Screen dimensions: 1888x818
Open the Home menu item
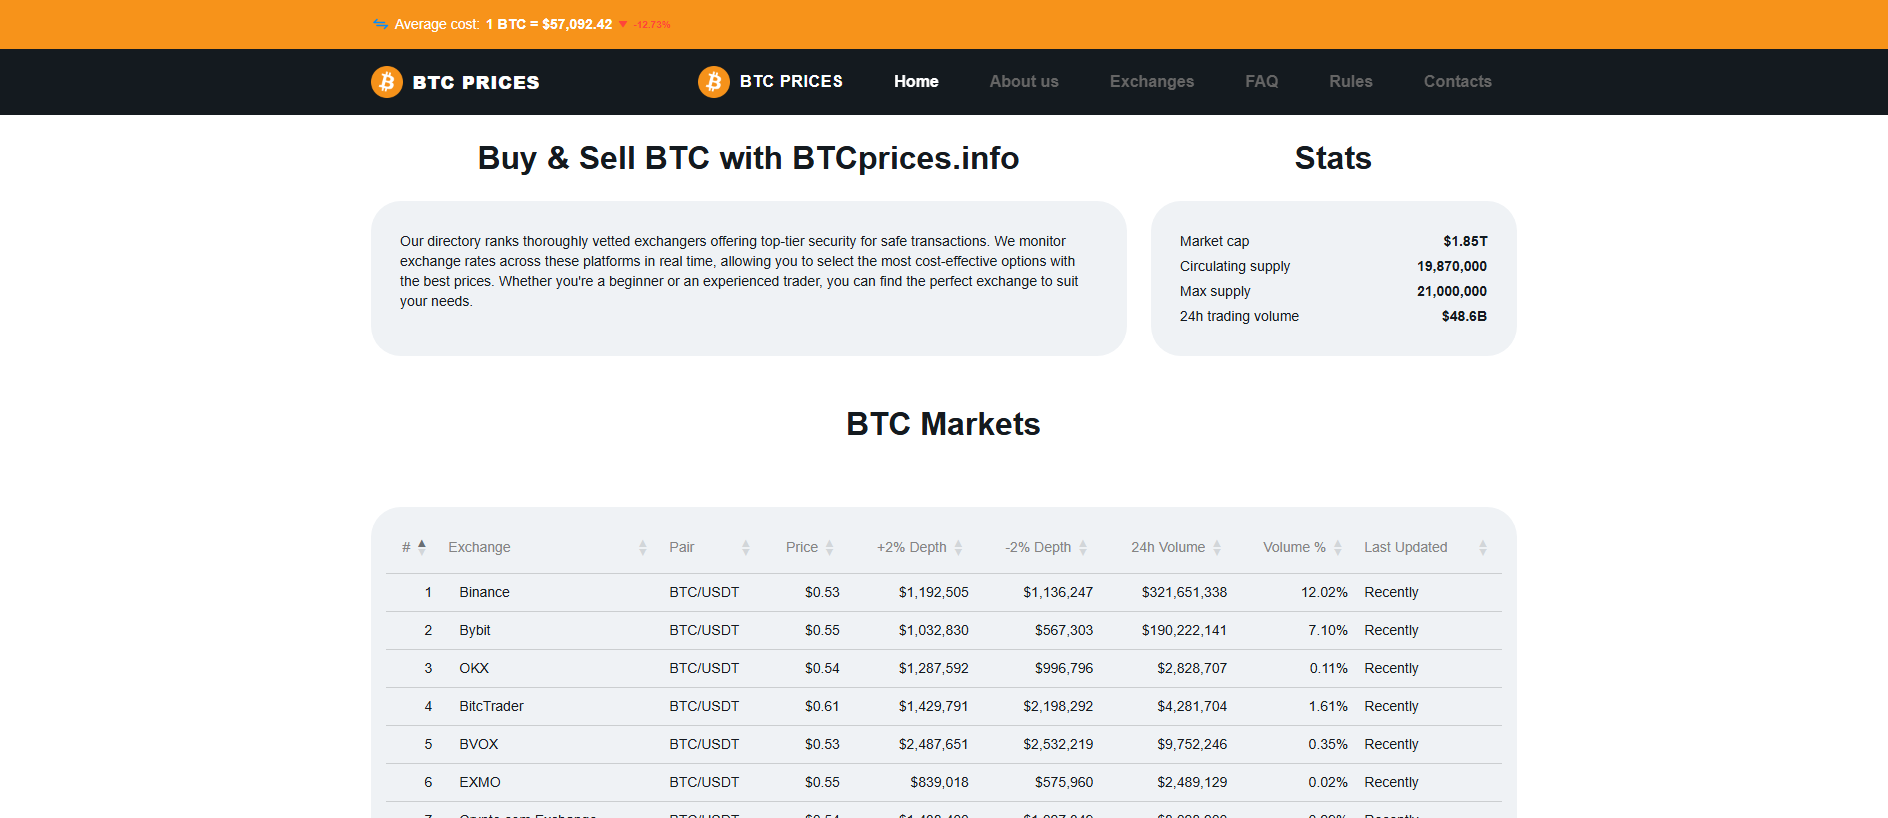[x=916, y=82]
